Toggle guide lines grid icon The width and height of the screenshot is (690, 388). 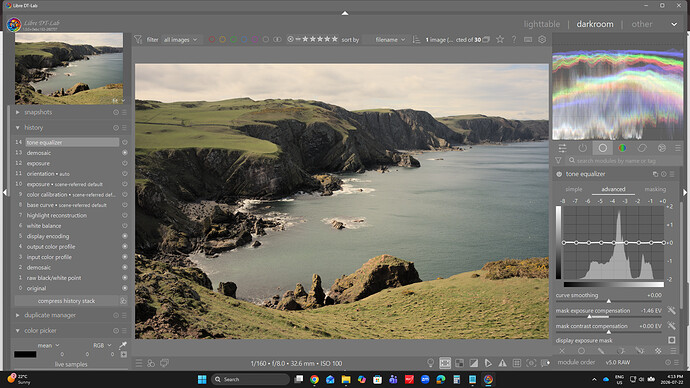(517, 363)
